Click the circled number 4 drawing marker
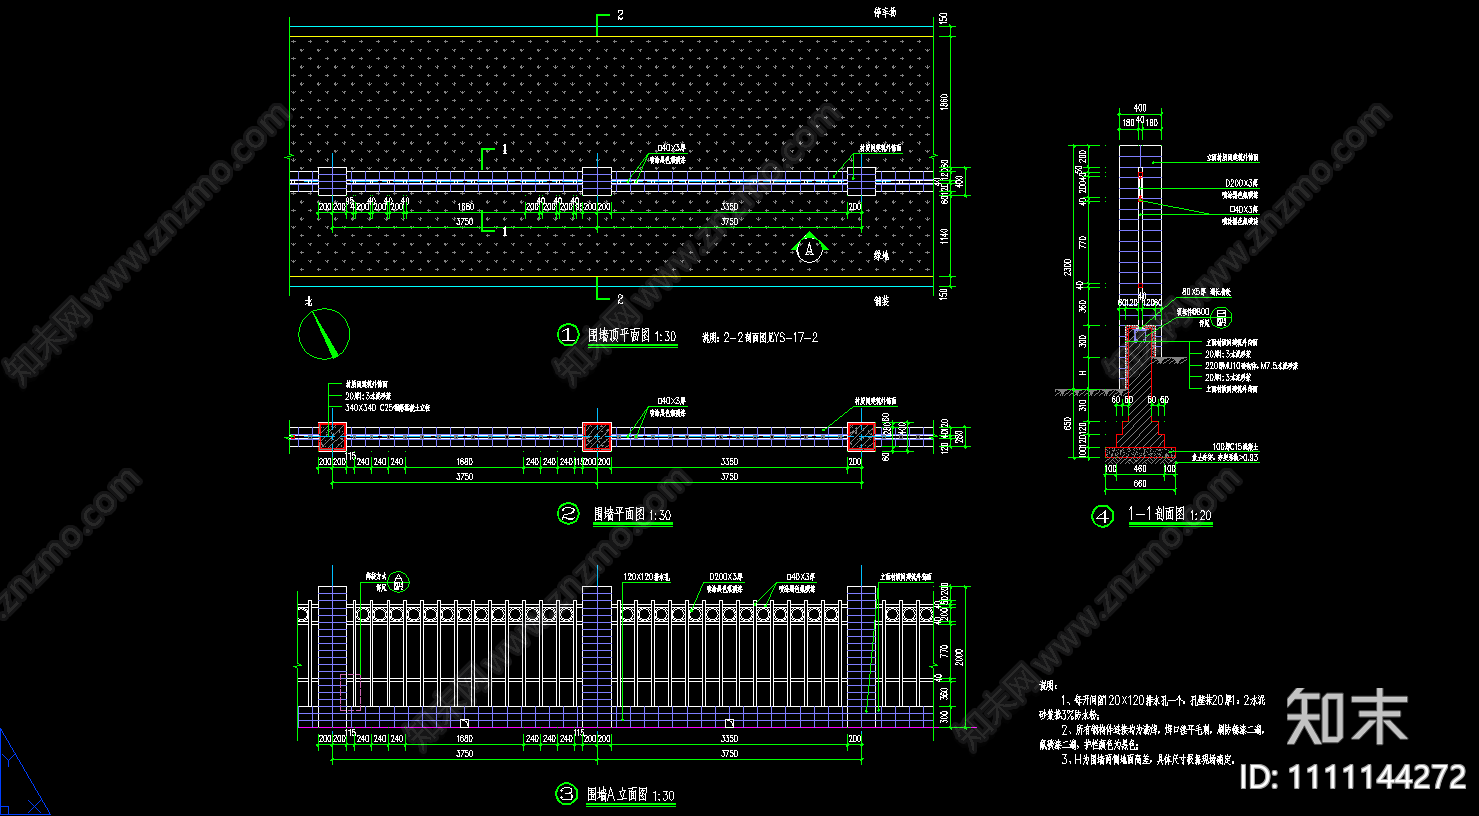 pos(1102,516)
